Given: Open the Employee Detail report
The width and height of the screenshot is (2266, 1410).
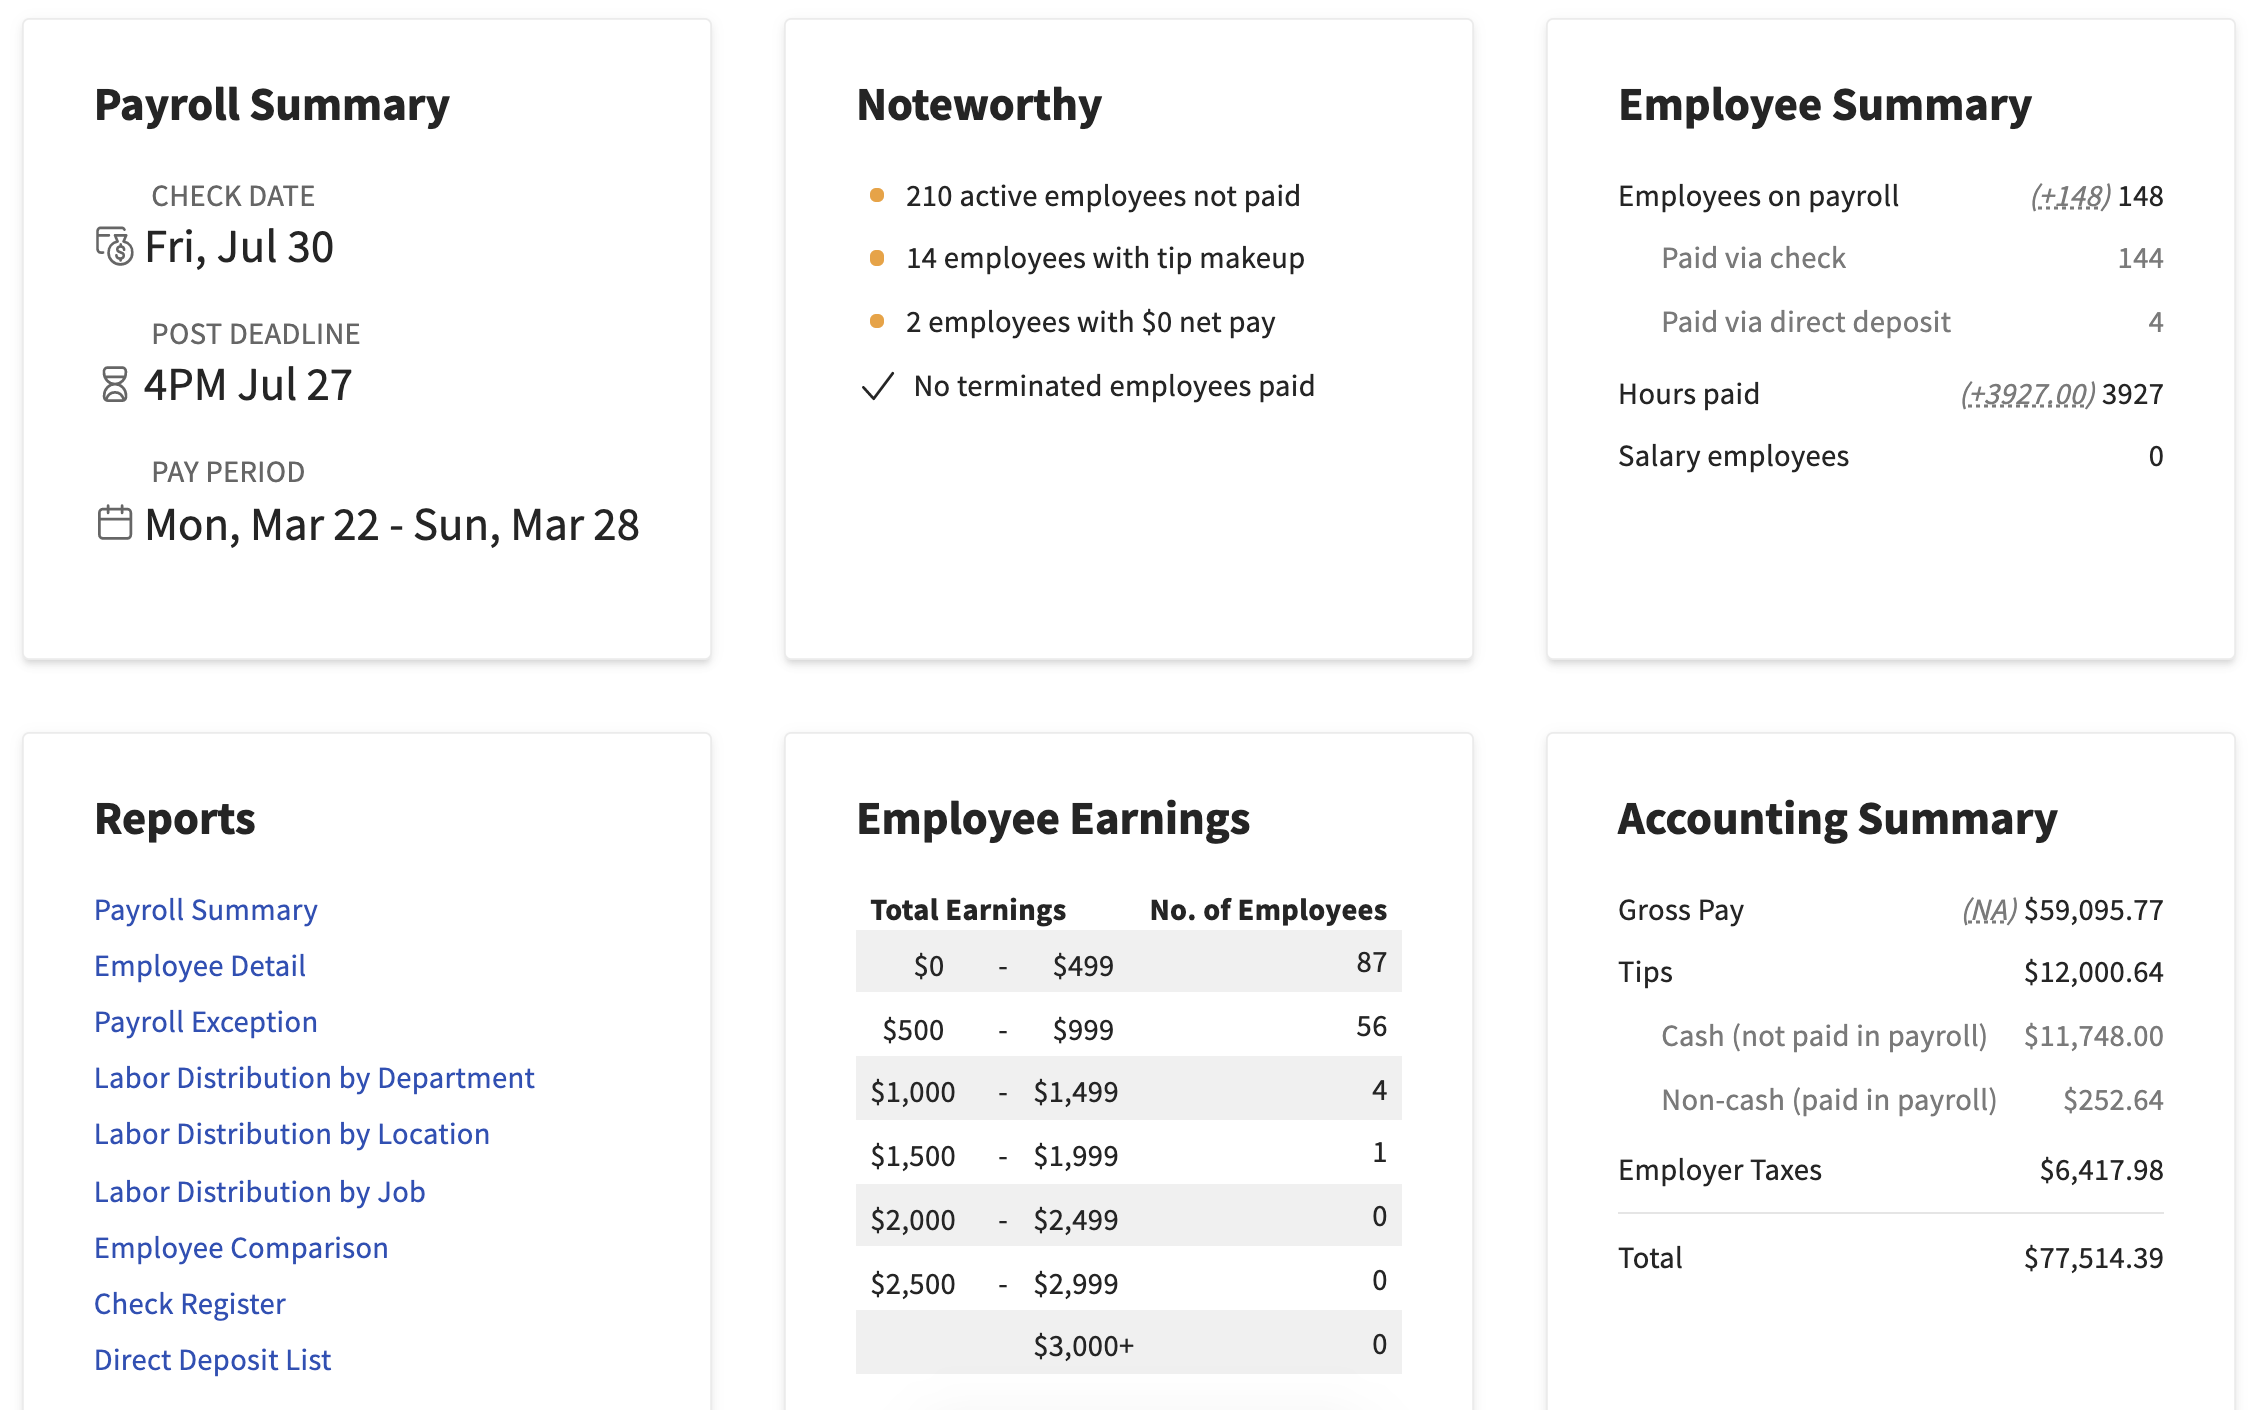Looking at the screenshot, I should click(x=200, y=966).
